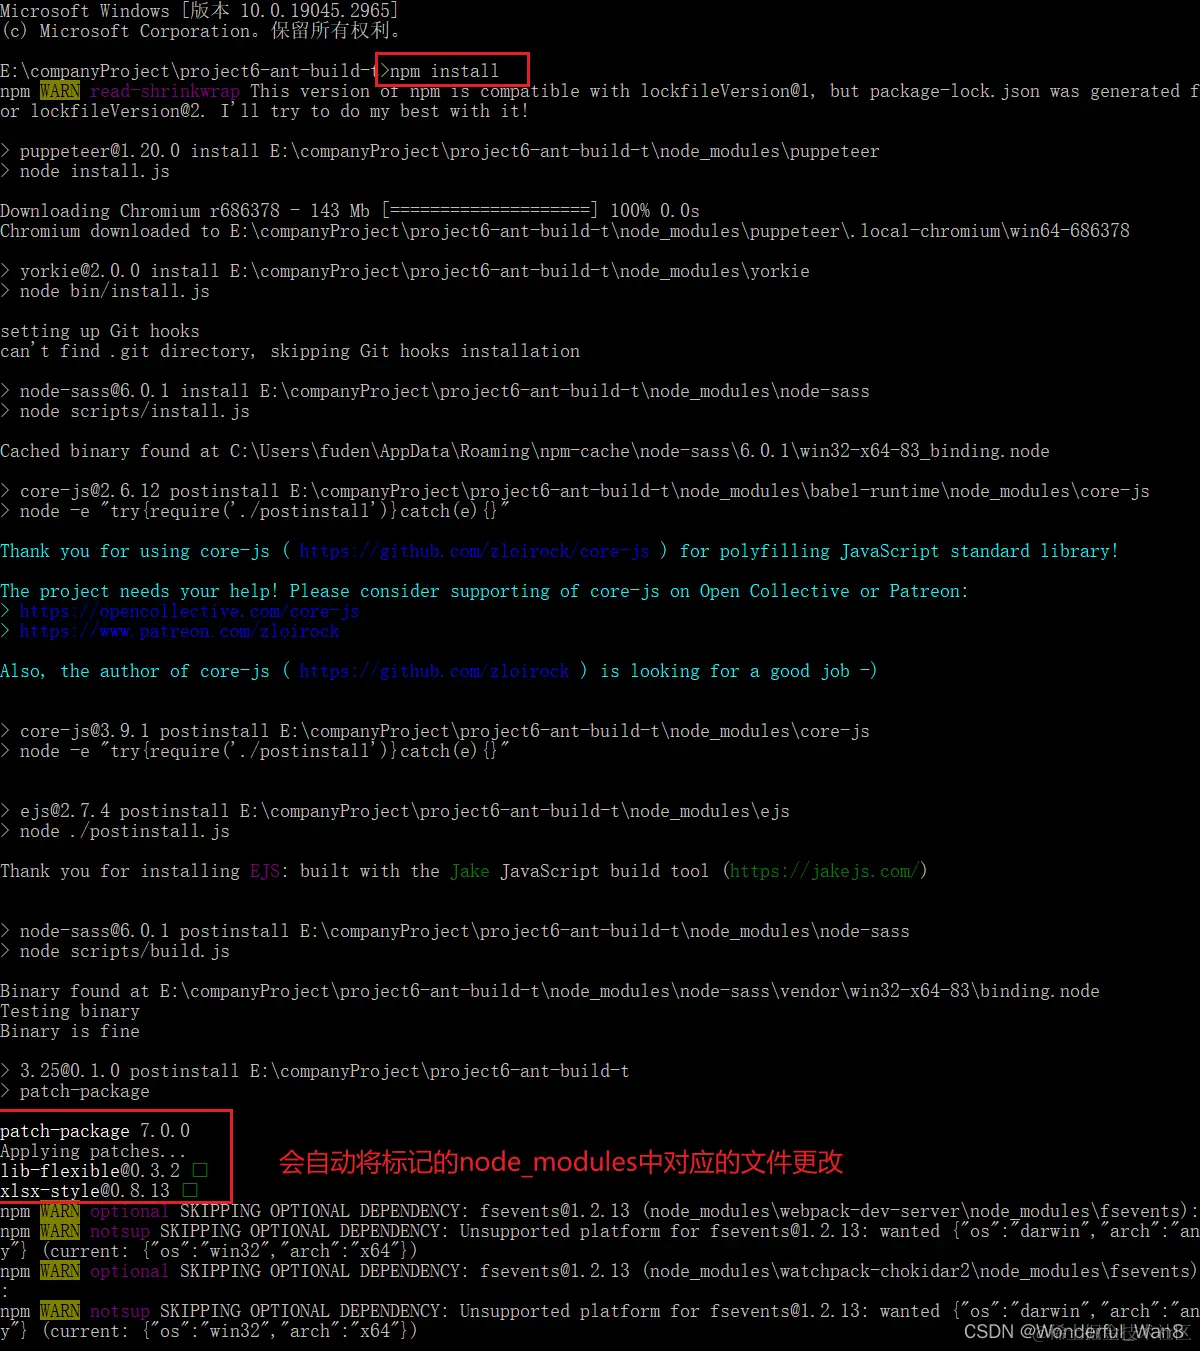Viewport: 1200px width, 1351px height.
Task: Click the 'Chromium downloaded to' path line
Action: click(x=565, y=231)
